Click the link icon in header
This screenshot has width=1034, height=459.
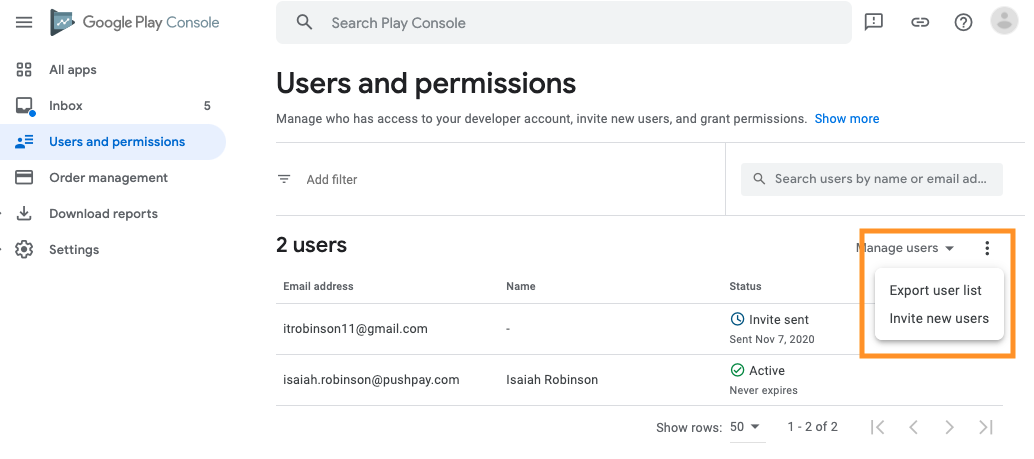pos(919,22)
